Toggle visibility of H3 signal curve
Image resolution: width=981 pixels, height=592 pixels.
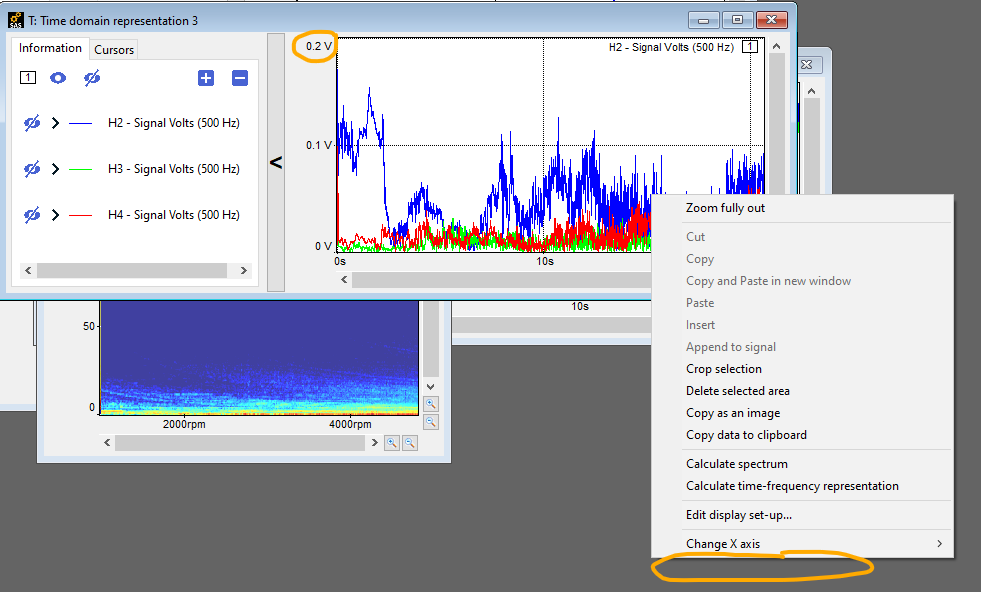32,169
